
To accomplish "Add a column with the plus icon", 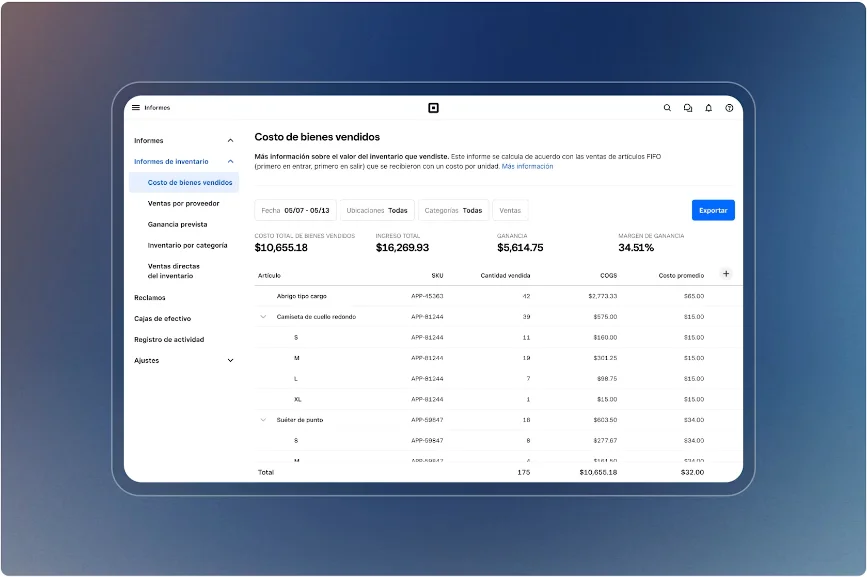I will [726, 274].
